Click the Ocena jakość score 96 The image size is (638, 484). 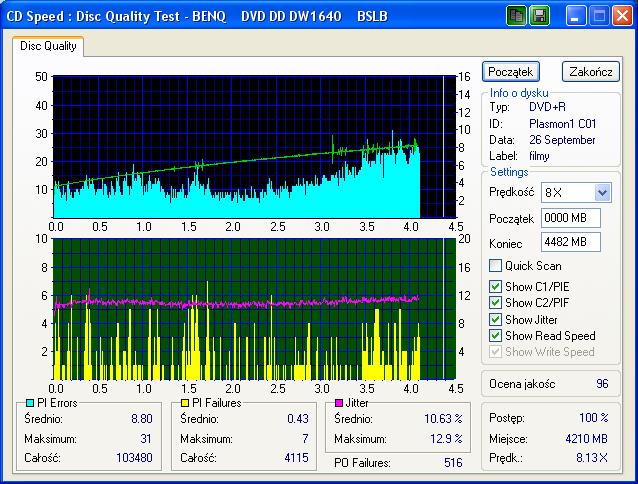[602, 384]
